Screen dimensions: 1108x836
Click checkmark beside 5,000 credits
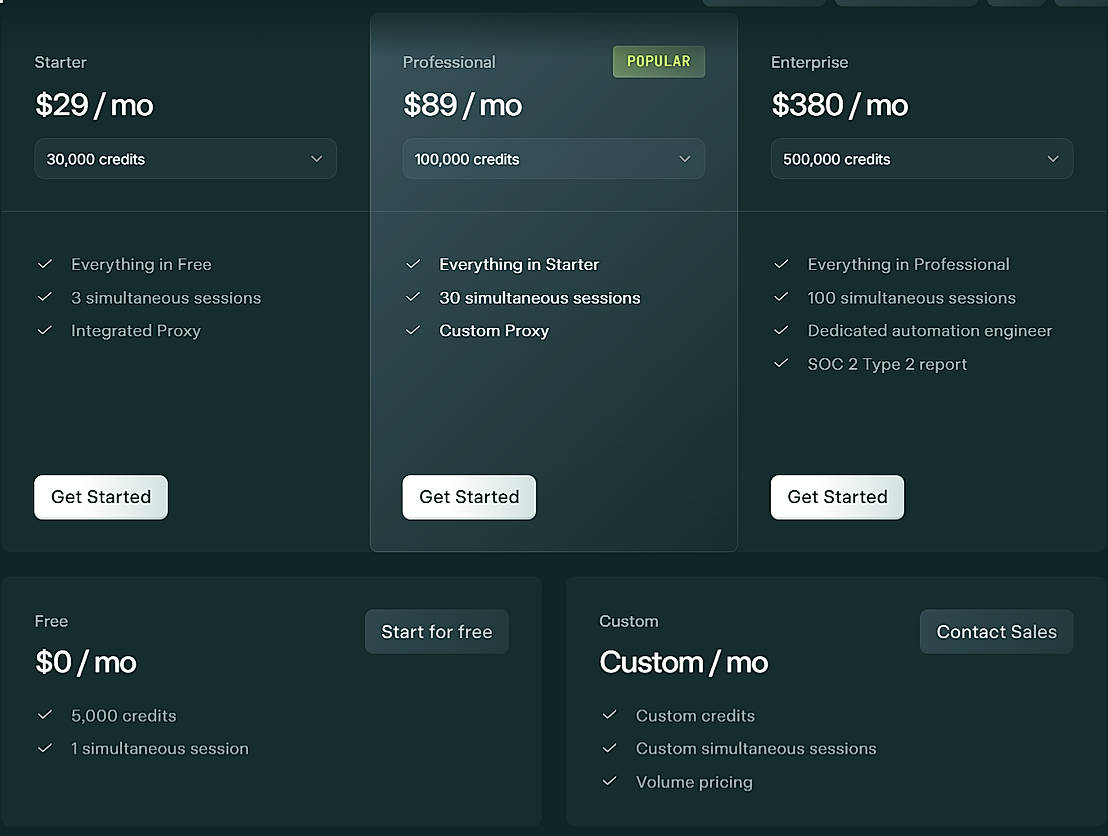click(x=44, y=715)
